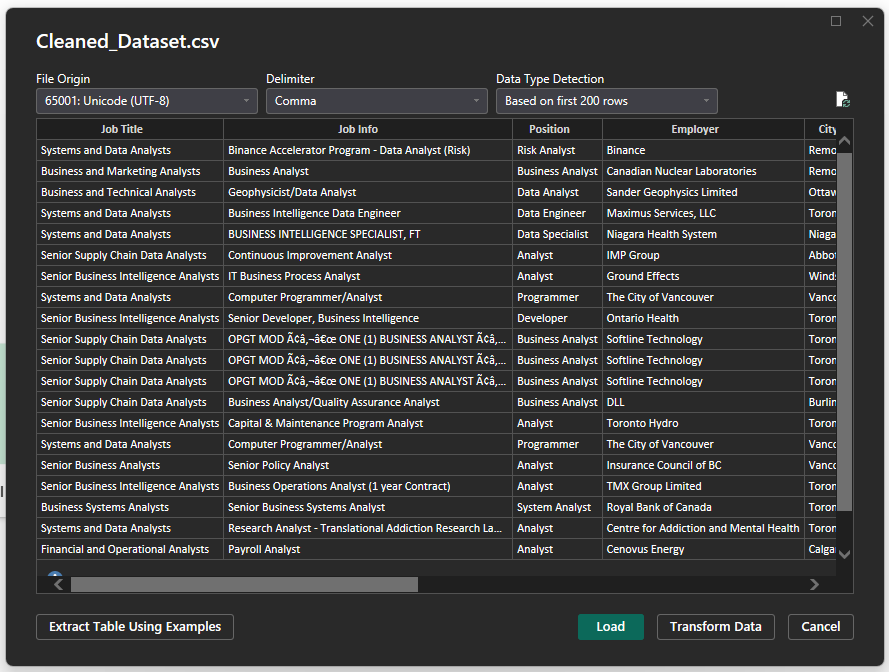
Task: Click BUSINESS INTELLIGENCE SPECIALIST, FT cell
Action: (x=368, y=234)
